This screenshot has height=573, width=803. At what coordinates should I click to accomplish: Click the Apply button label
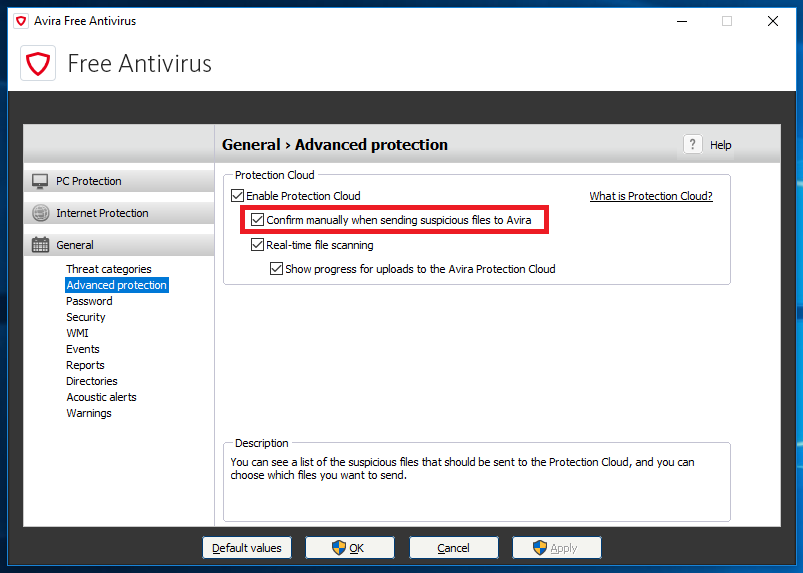tap(564, 548)
